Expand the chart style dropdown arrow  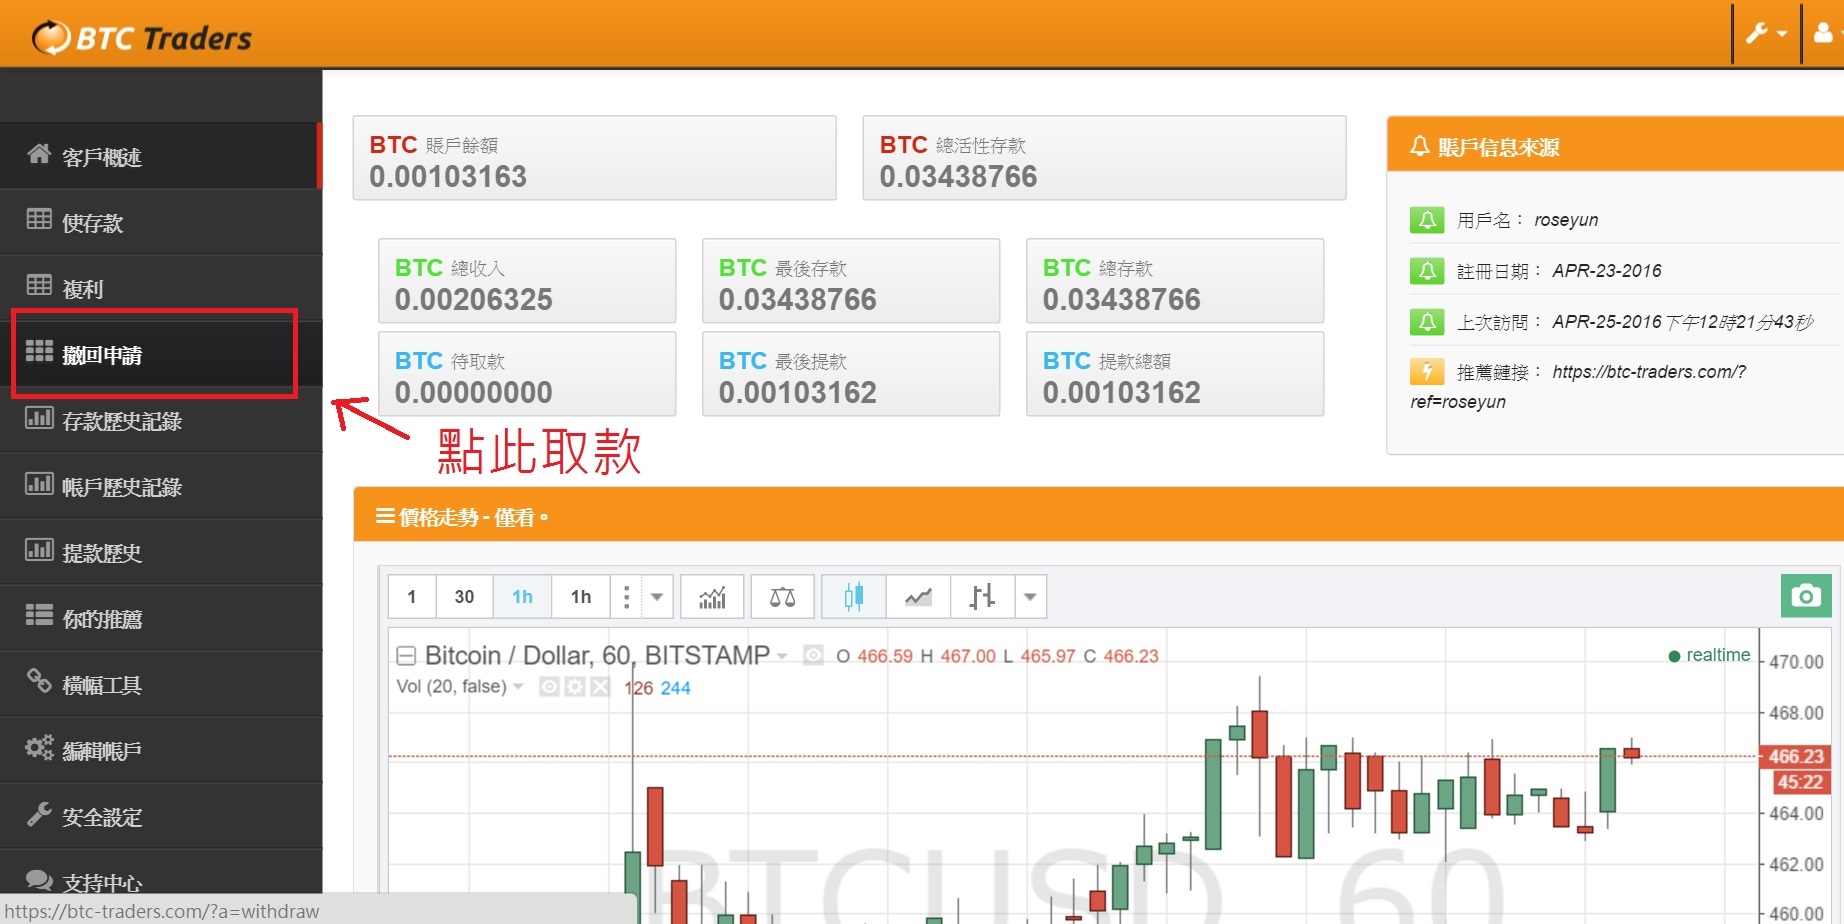point(1030,597)
